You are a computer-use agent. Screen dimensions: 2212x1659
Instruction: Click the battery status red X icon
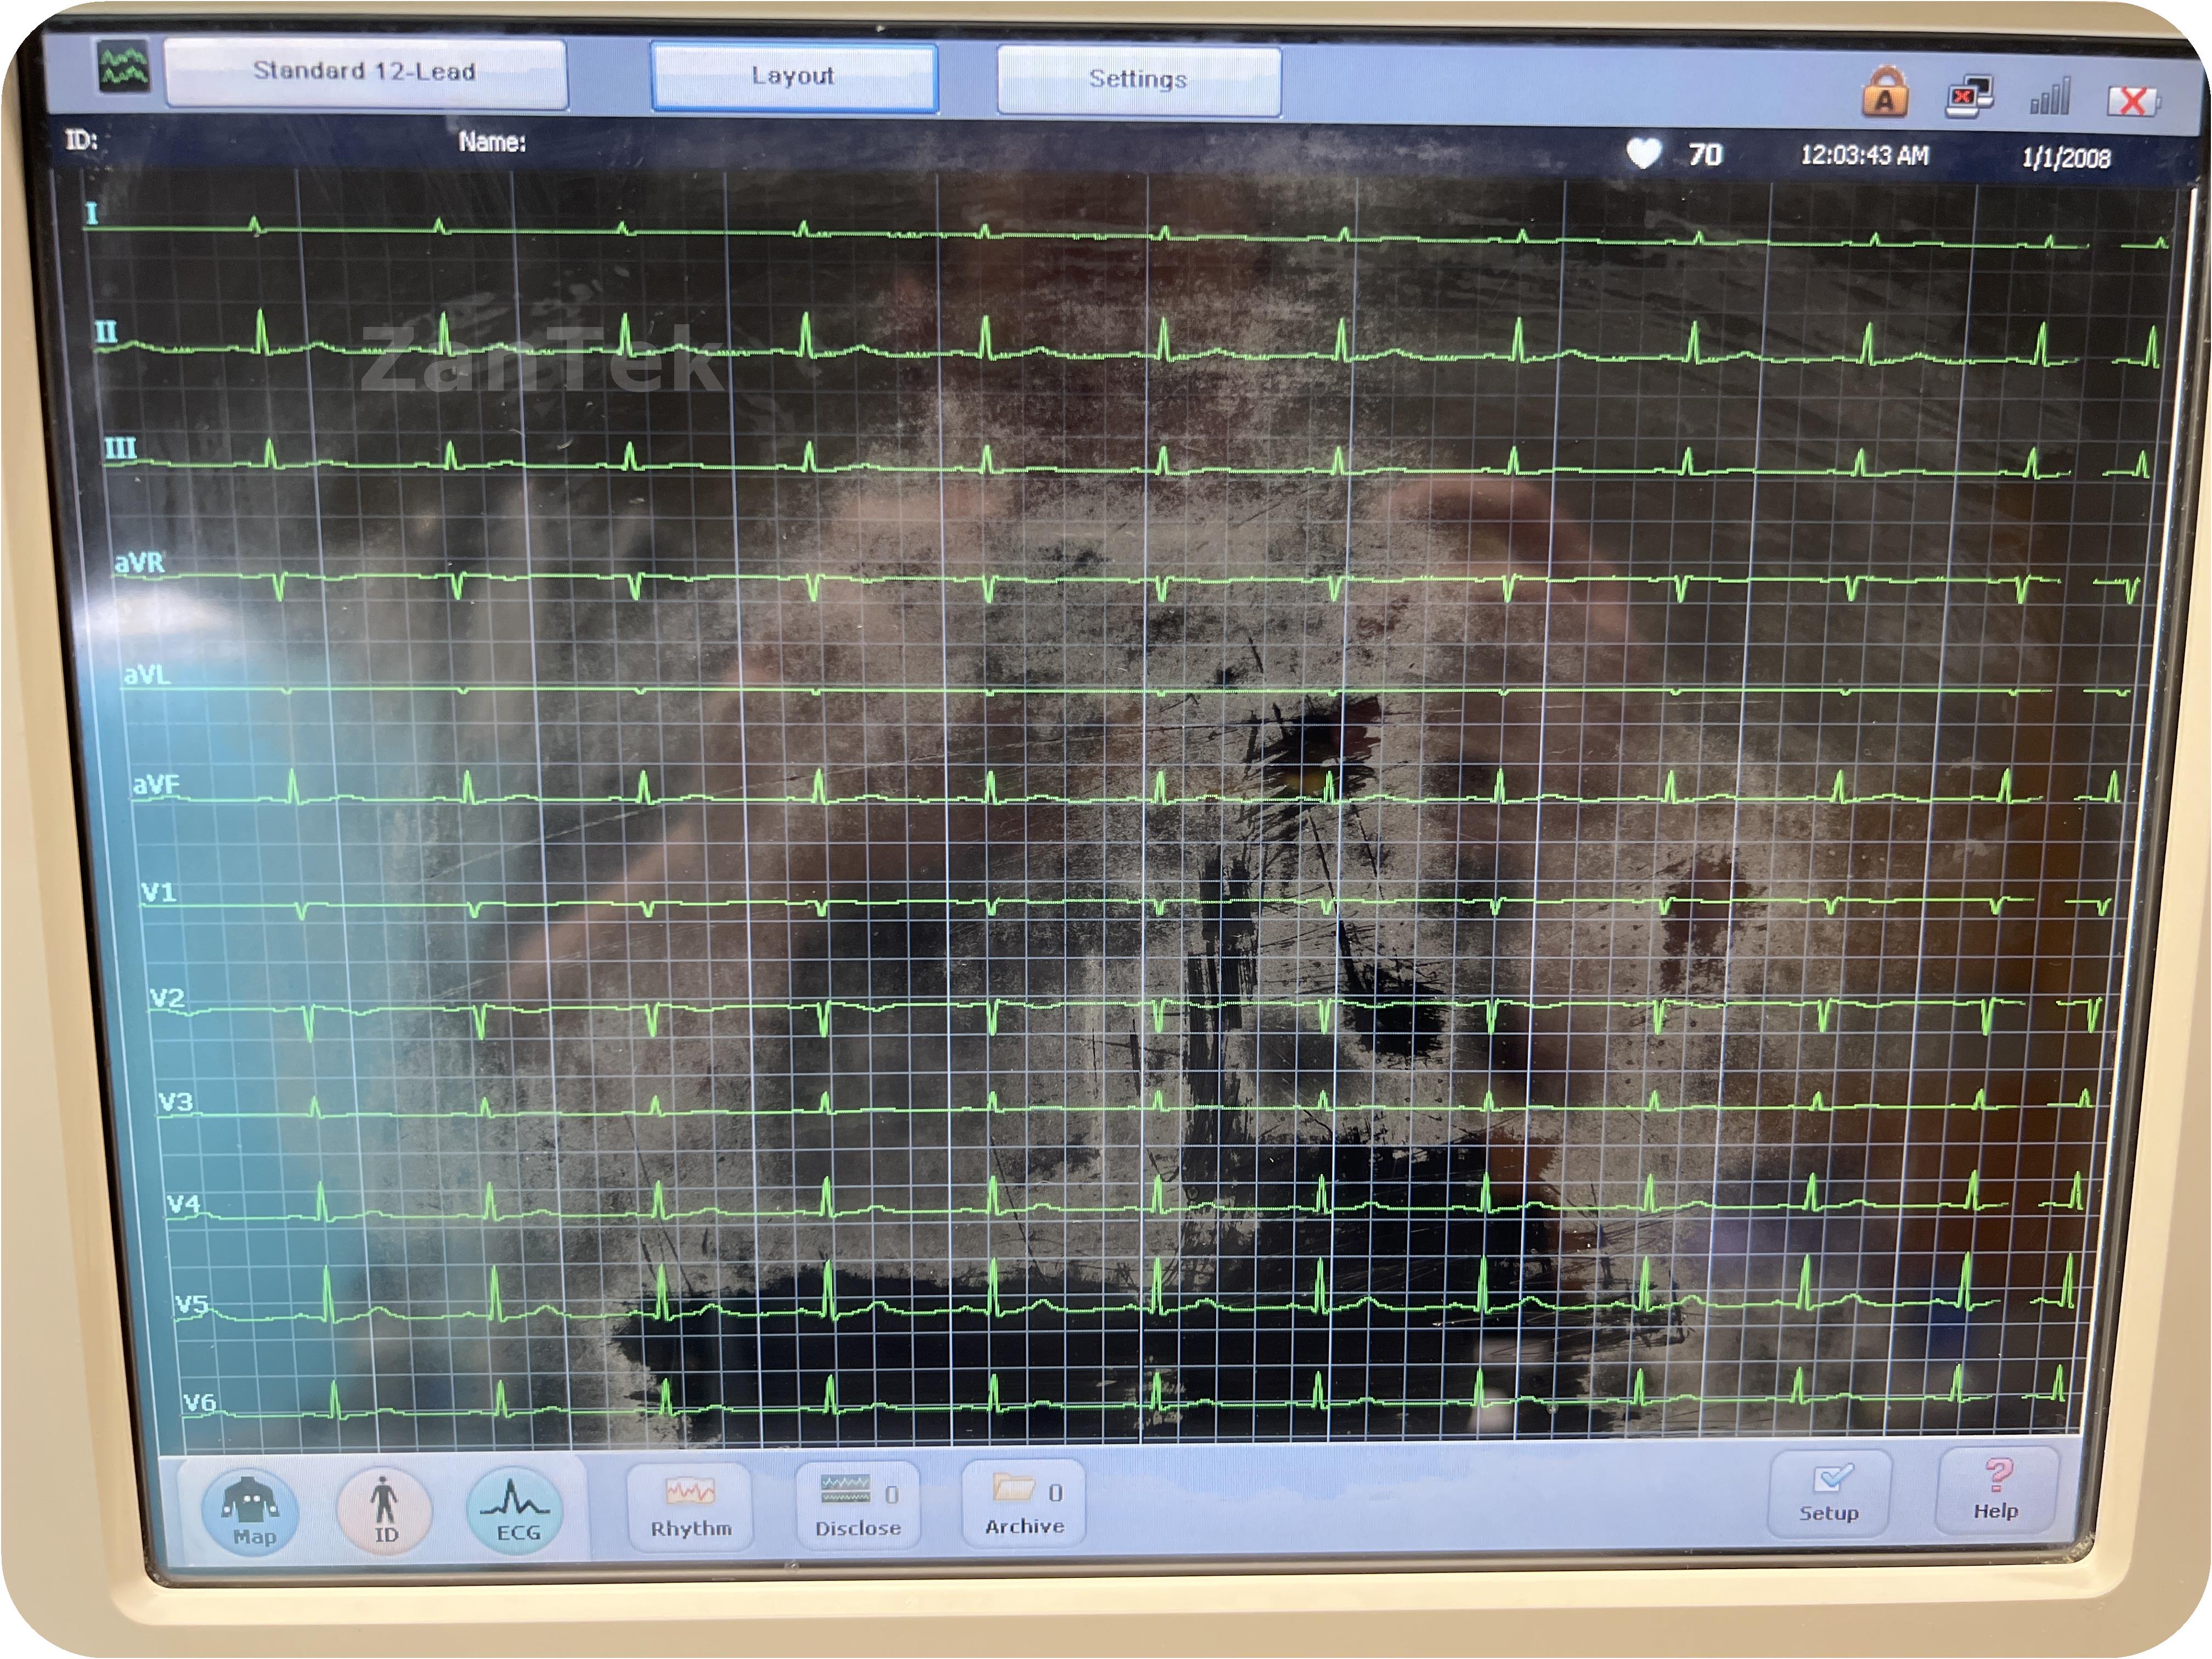pyautogui.click(x=2132, y=101)
